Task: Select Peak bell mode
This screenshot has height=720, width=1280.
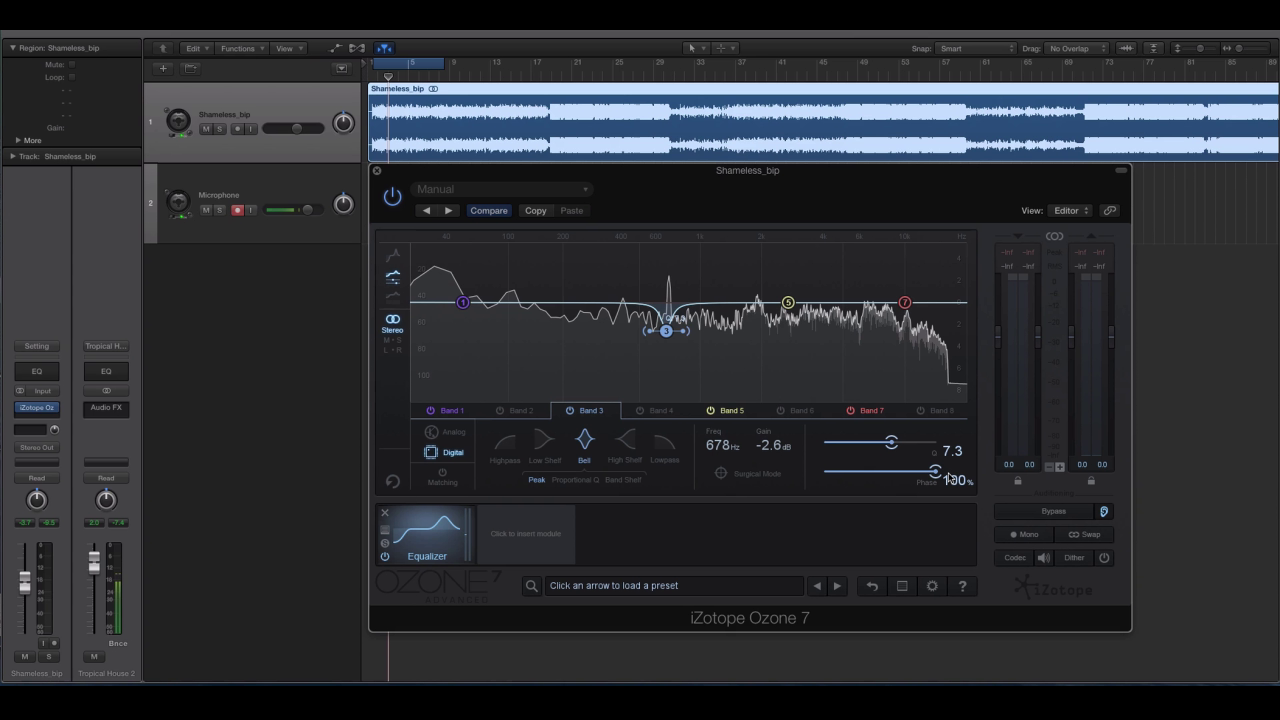Action: (x=537, y=480)
